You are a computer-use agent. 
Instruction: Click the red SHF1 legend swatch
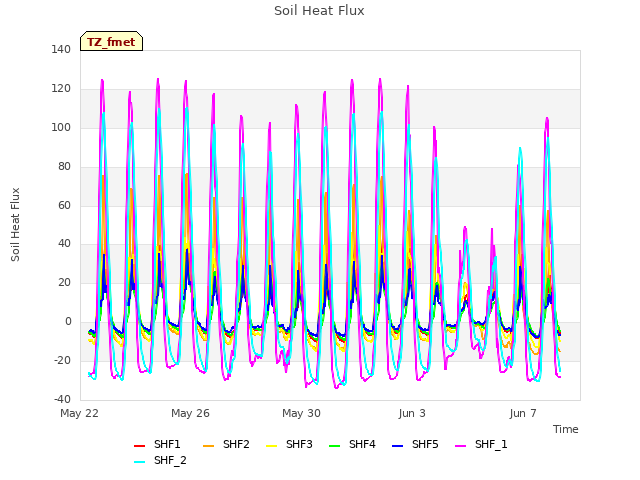point(140,446)
